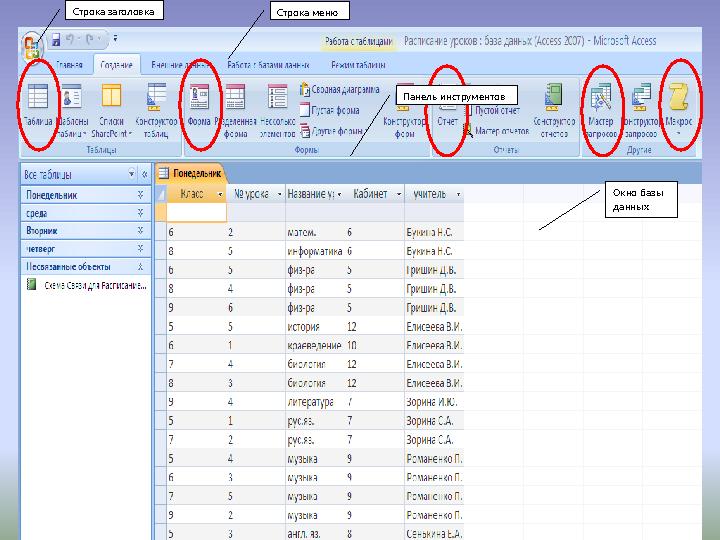
Task: Select the 'информатика' cell
Action: [315, 251]
